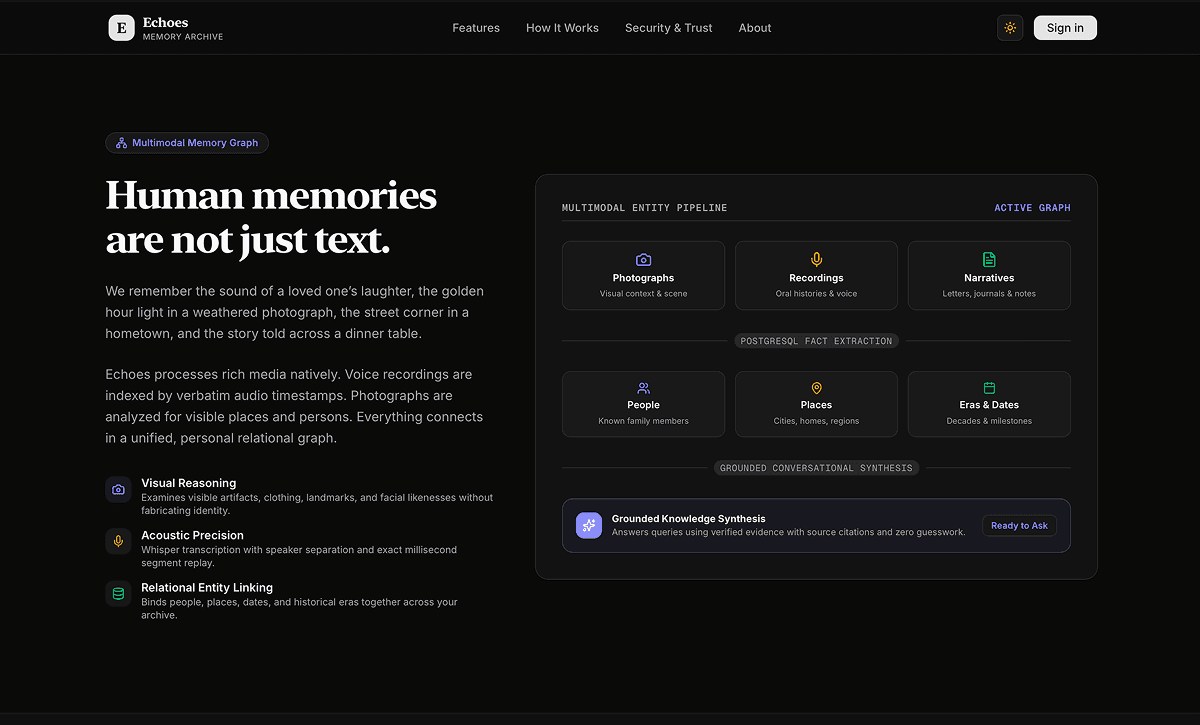Toggle the sun light-mode theme button
The height and width of the screenshot is (725, 1200).
(x=1010, y=28)
